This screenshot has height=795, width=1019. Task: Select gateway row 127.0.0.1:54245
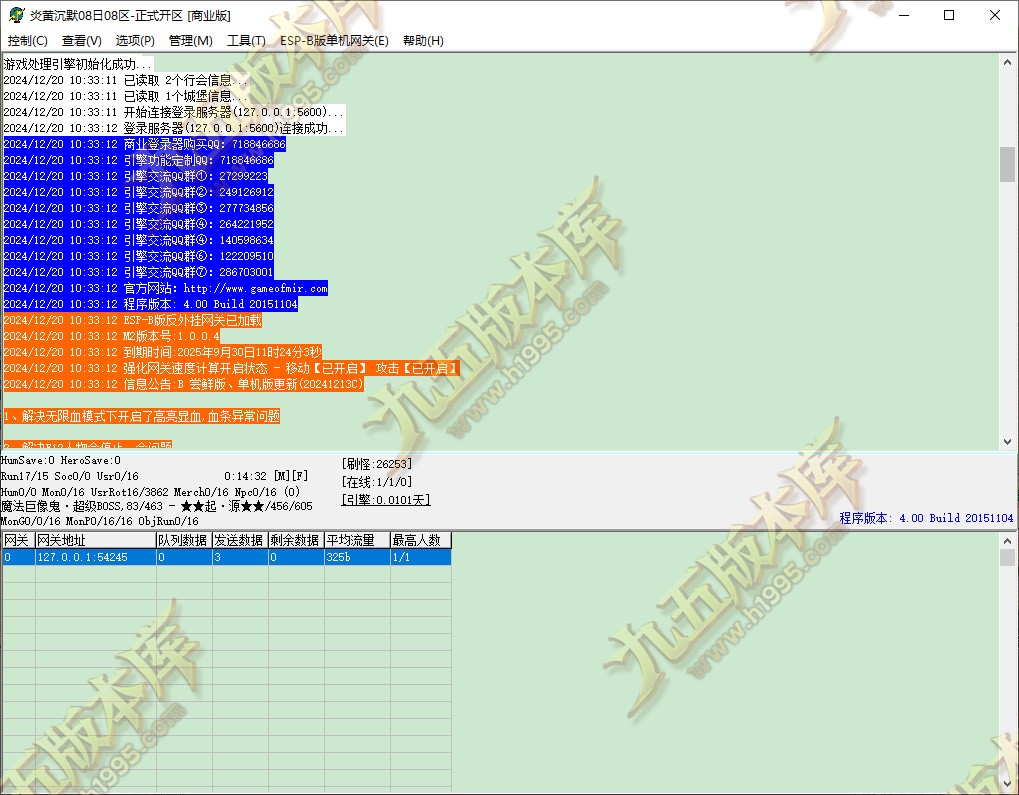(x=226, y=557)
